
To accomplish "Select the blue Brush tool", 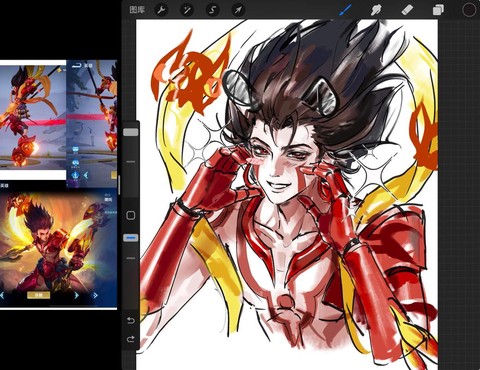I will tap(345, 10).
